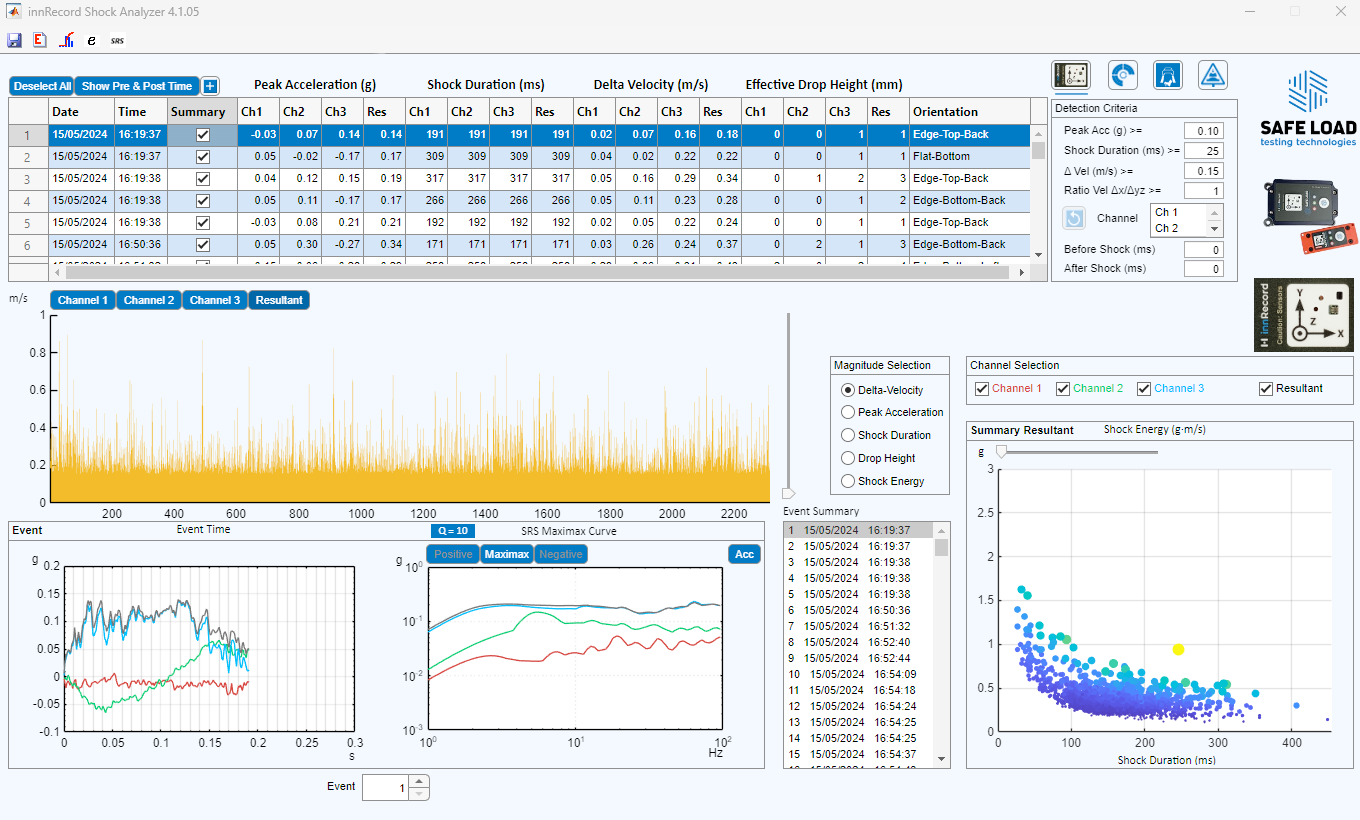
Task: Select the blue car icon button
Action: point(1167,75)
